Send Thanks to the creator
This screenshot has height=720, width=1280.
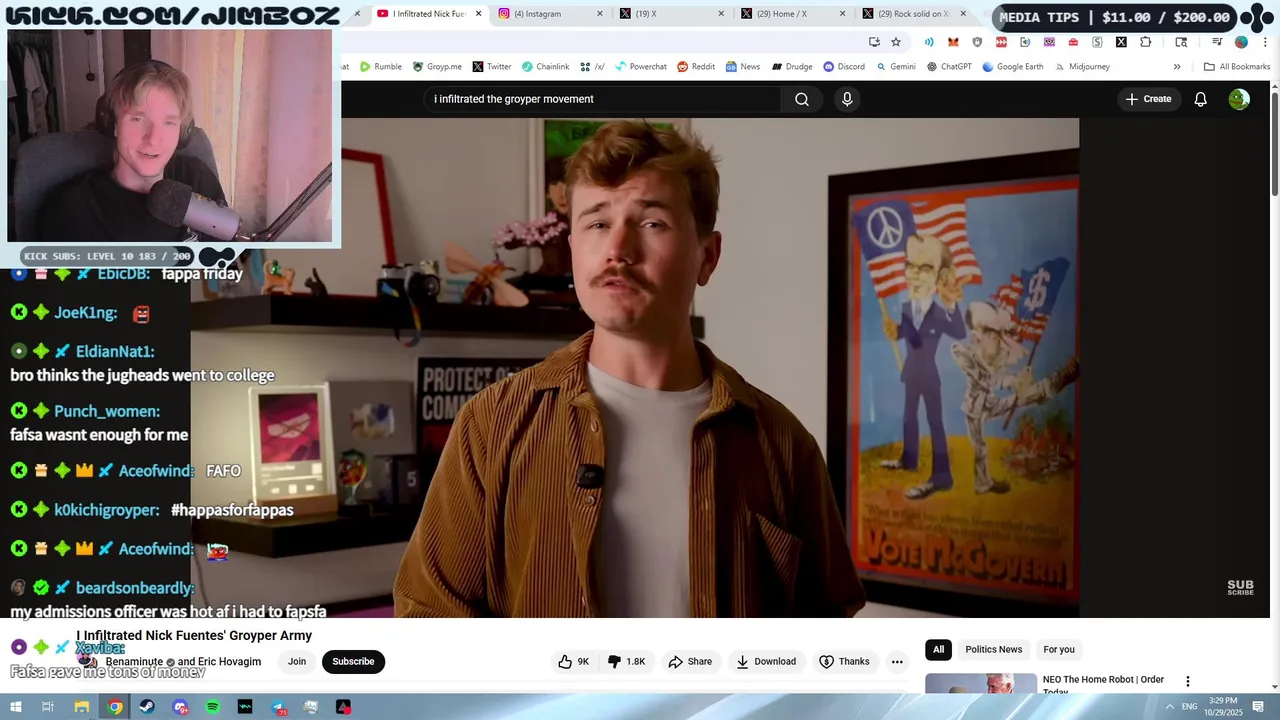[844, 662]
